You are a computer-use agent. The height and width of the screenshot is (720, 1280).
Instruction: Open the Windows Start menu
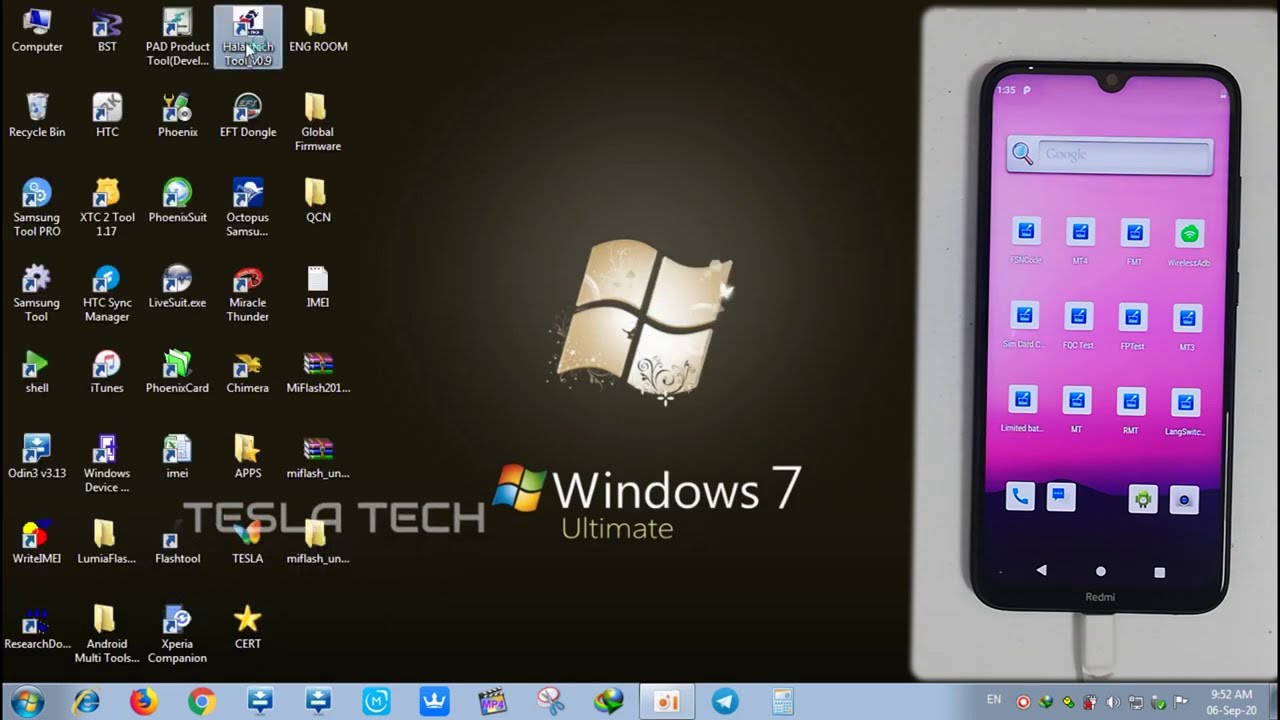tap(27, 702)
